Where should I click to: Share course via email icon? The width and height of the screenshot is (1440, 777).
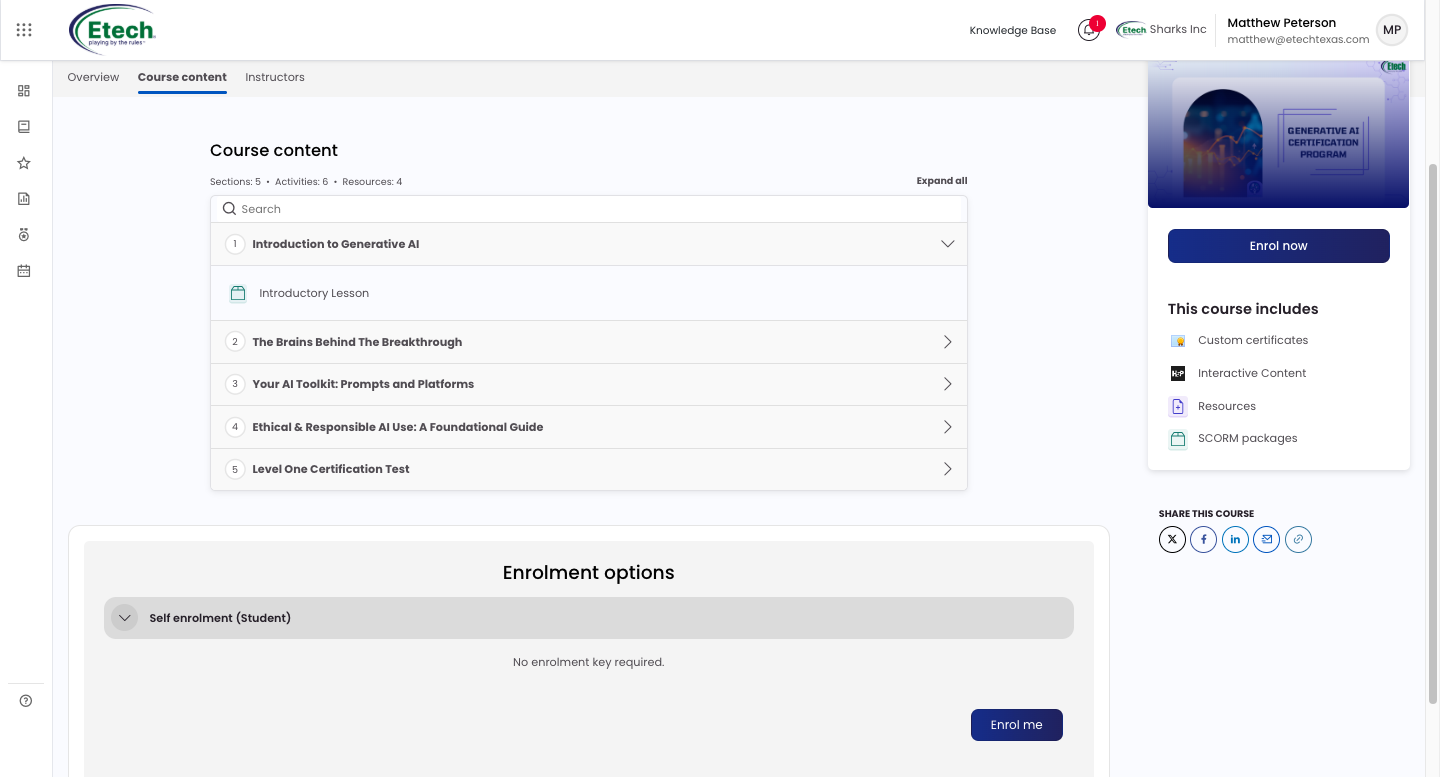(1267, 540)
